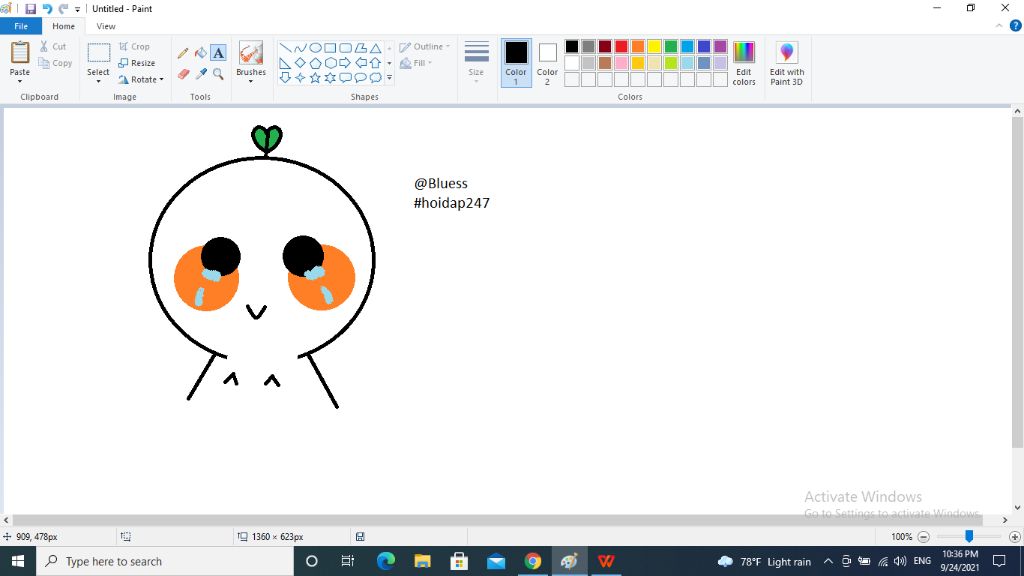Open the Select dropdown arrow
The width and height of the screenshot is (1024, 576).
pos(99,82)
